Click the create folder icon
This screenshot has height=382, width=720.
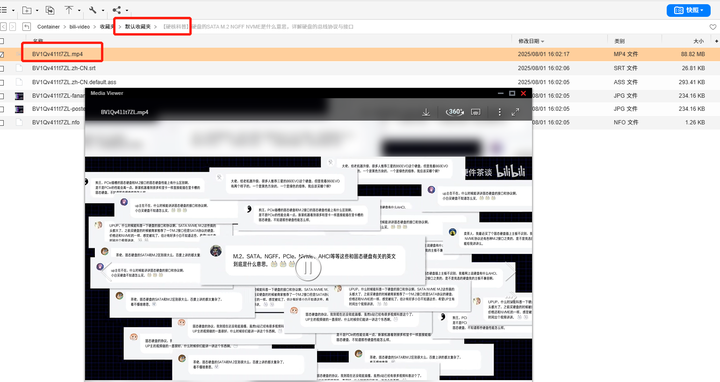point(27,10)
